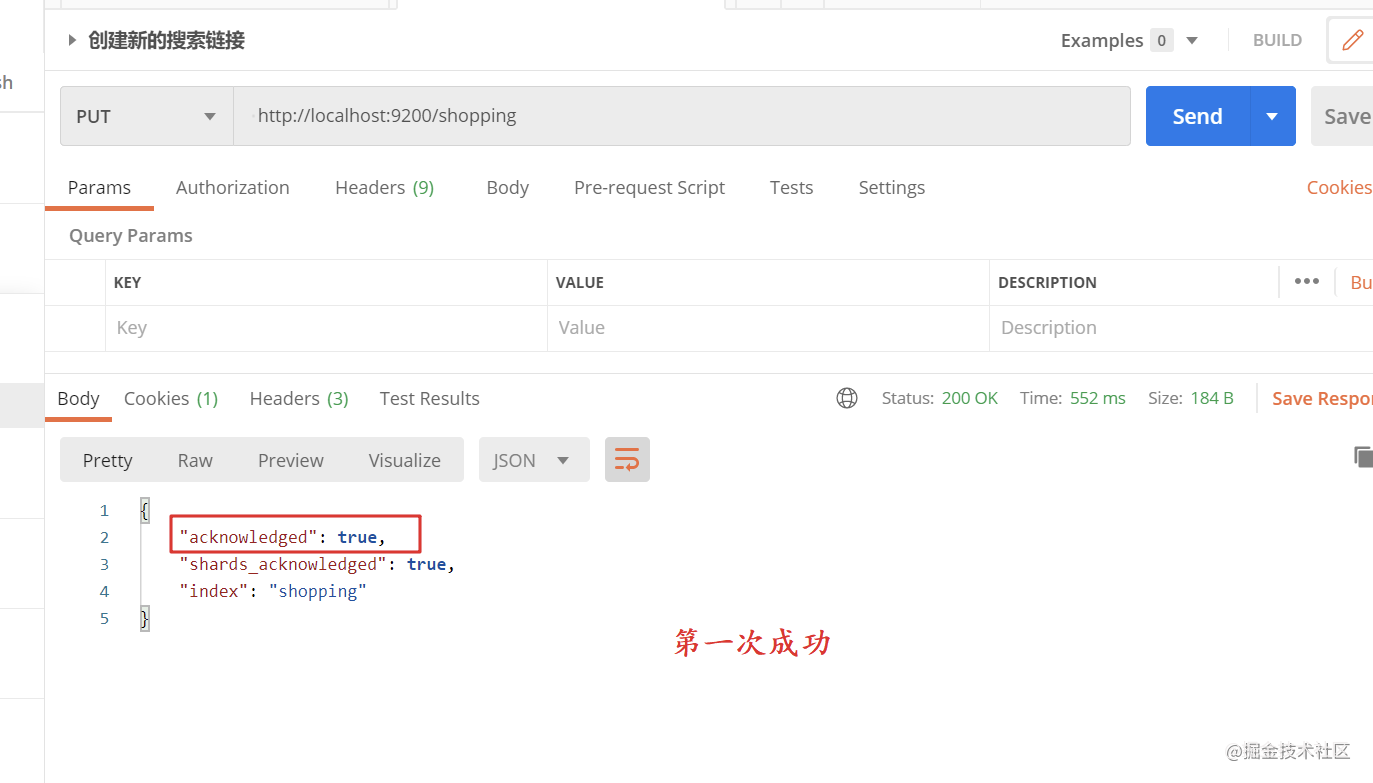The height and width of the screenshot is (783, 1373).
Task: Open the Pre-request Script tab
Action: coord(649,187)
